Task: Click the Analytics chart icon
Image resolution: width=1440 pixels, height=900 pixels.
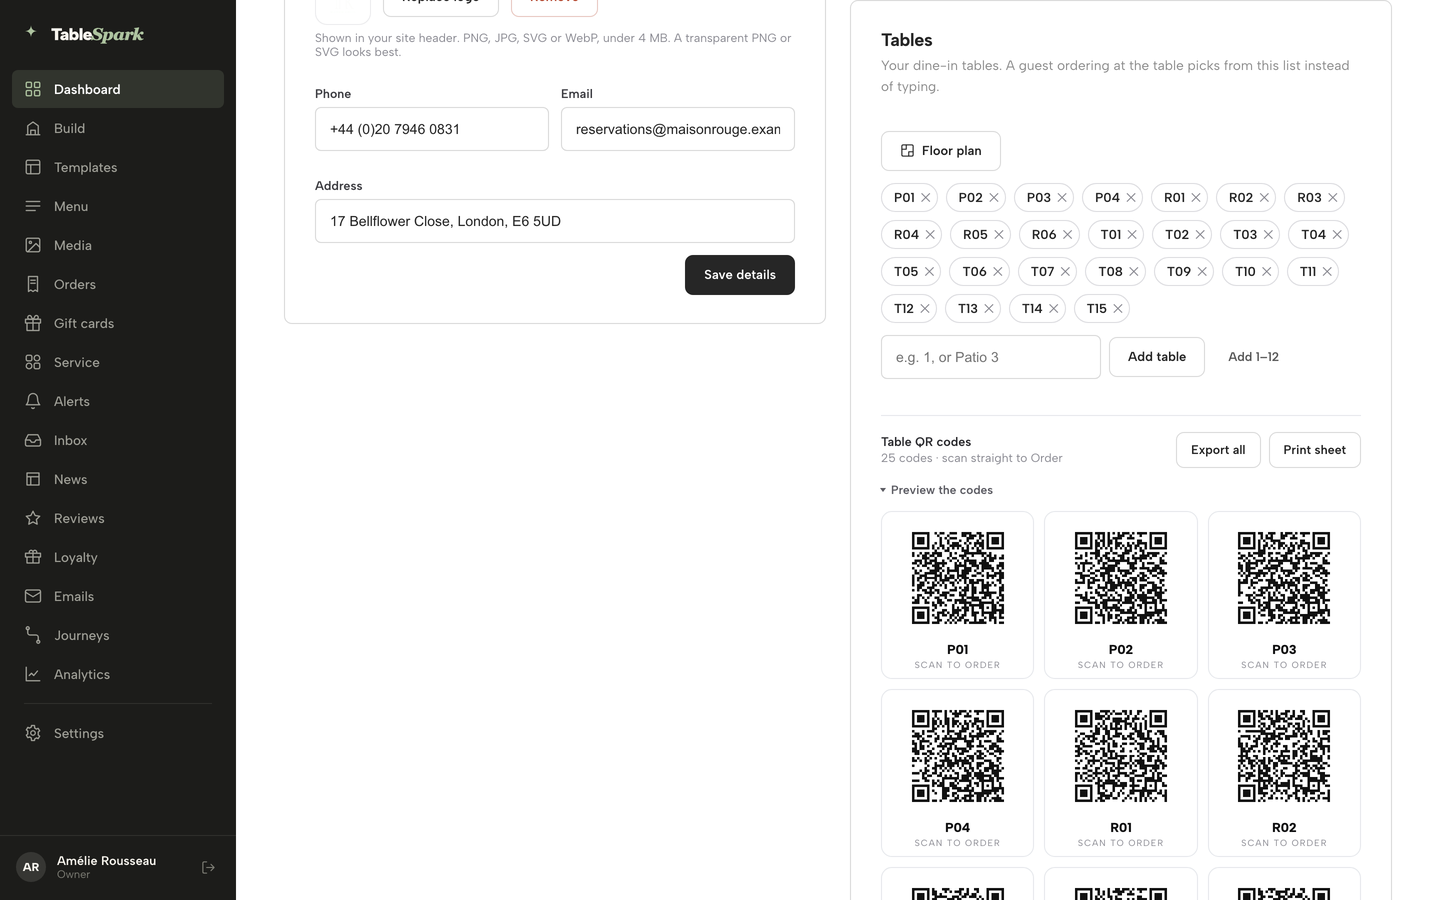Action: (x=33, y=674)
